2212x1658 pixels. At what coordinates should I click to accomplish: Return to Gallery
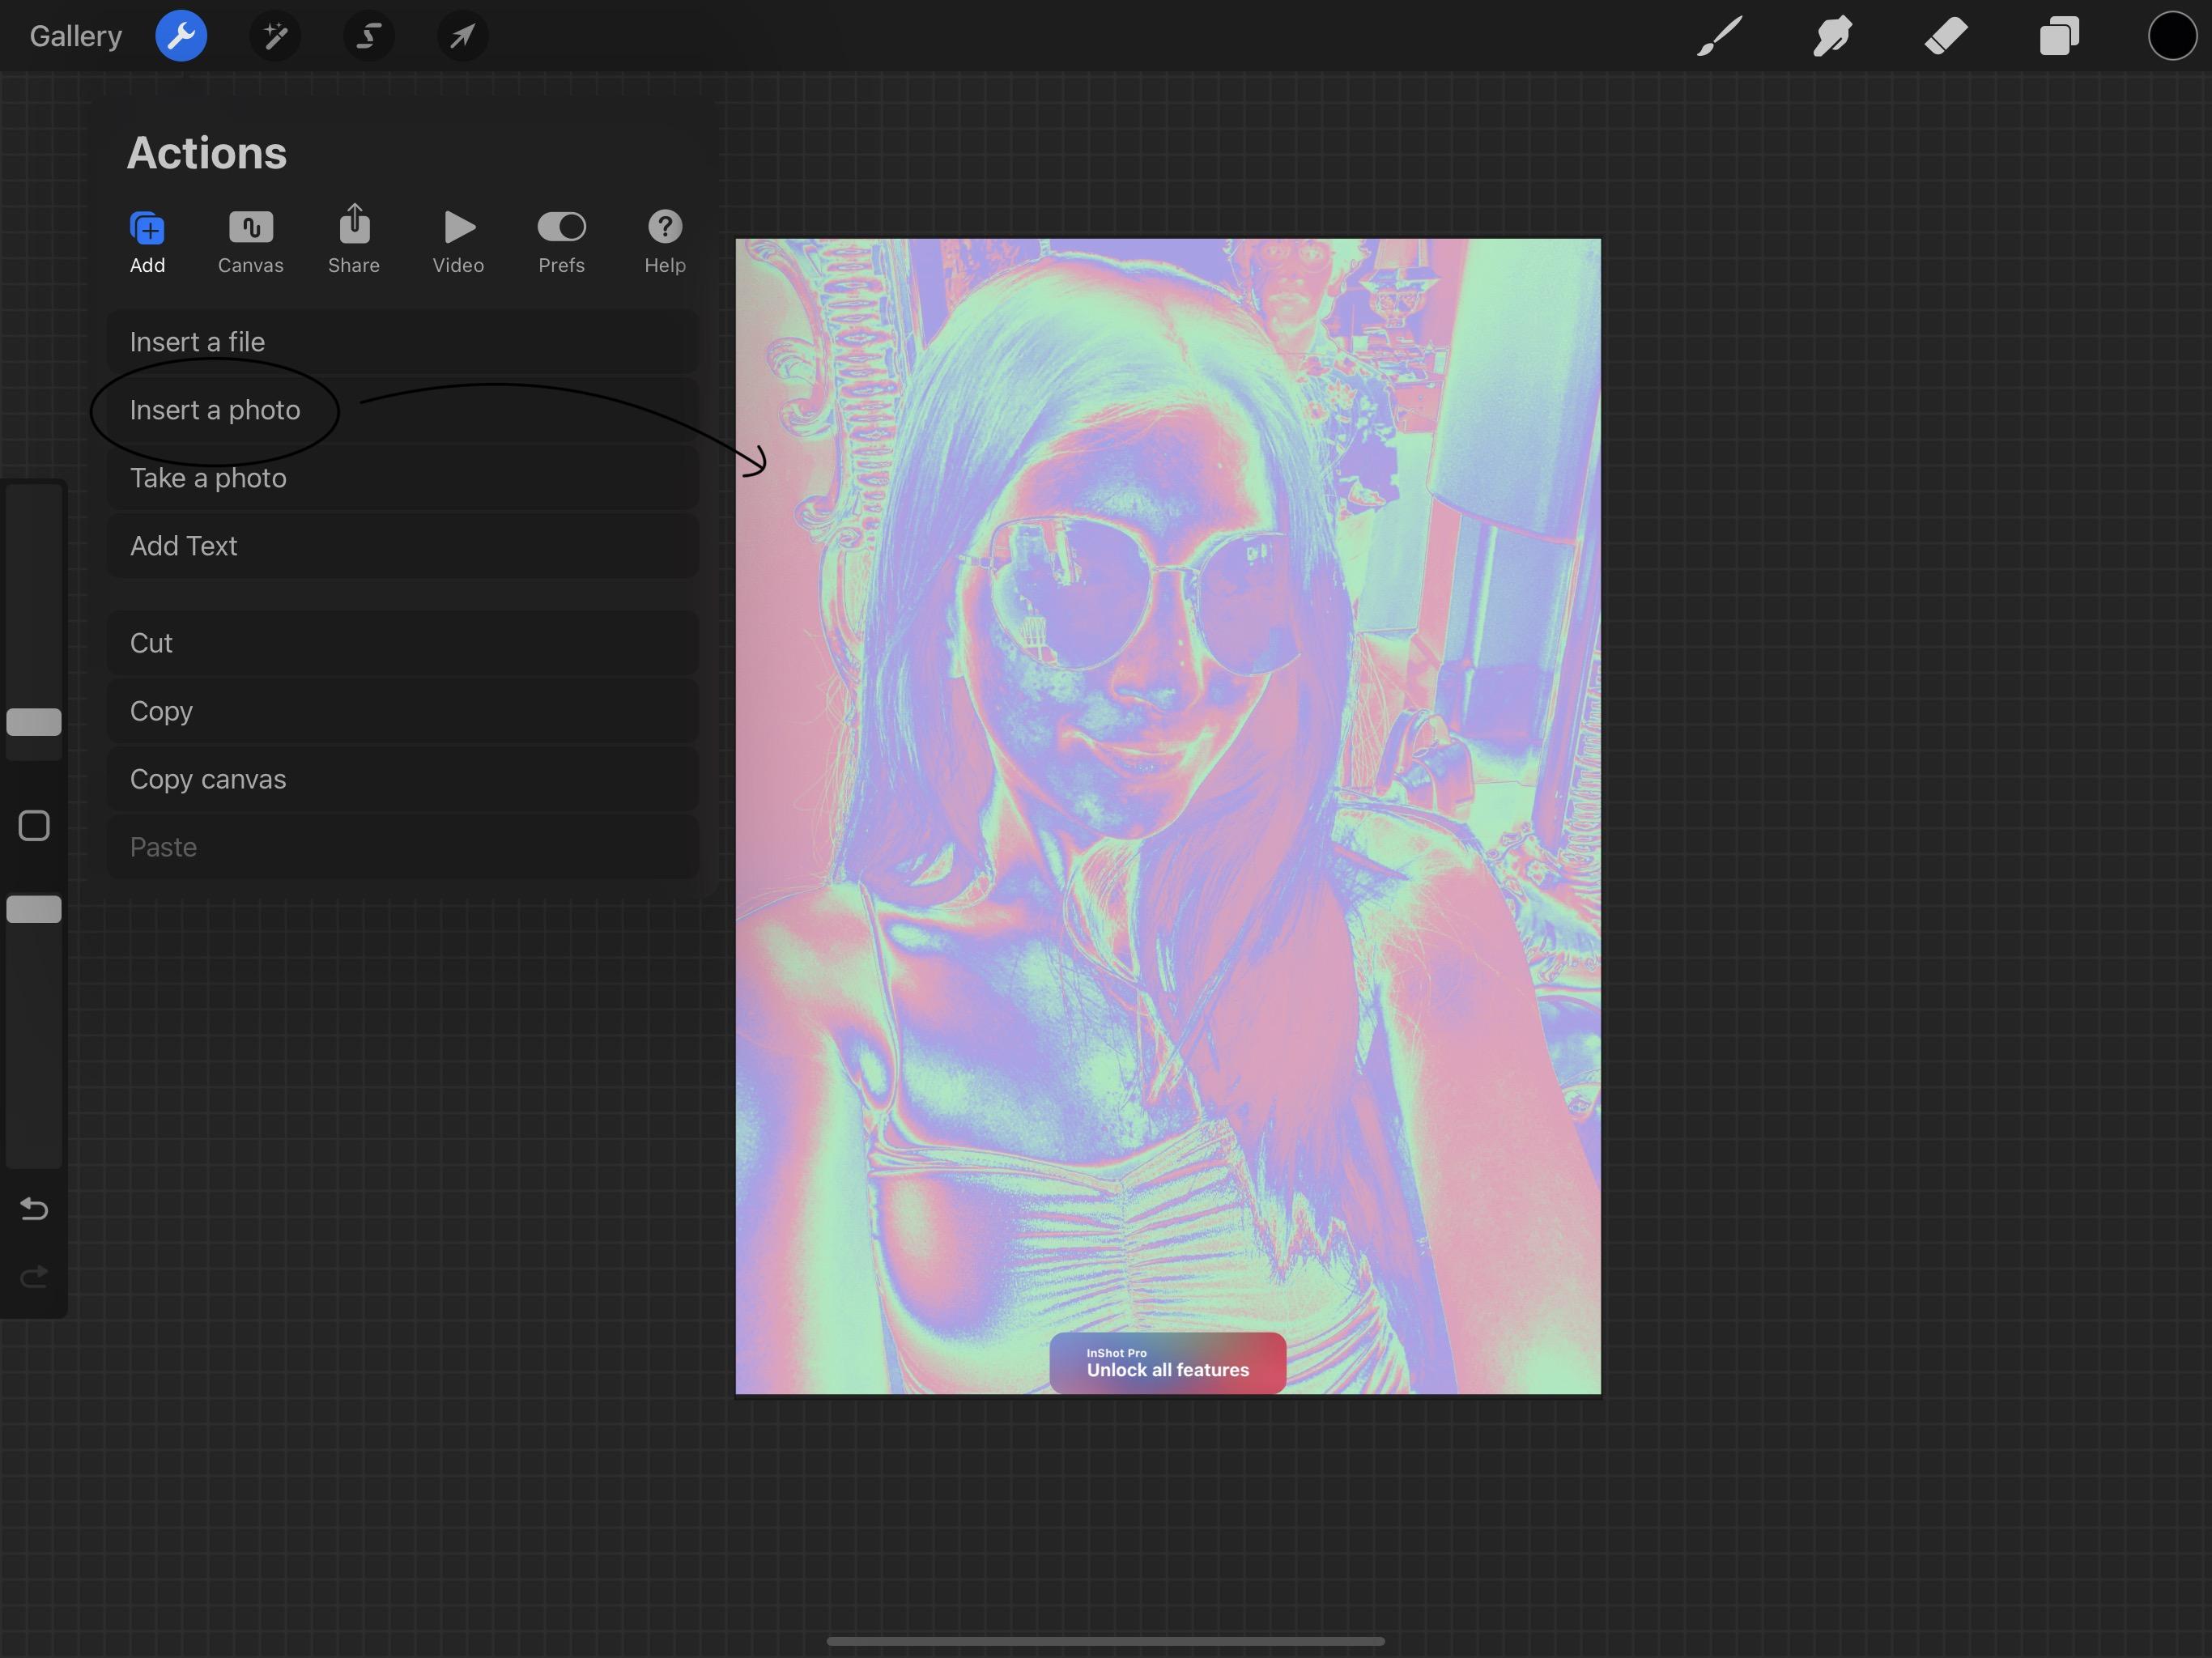point(75,37)
